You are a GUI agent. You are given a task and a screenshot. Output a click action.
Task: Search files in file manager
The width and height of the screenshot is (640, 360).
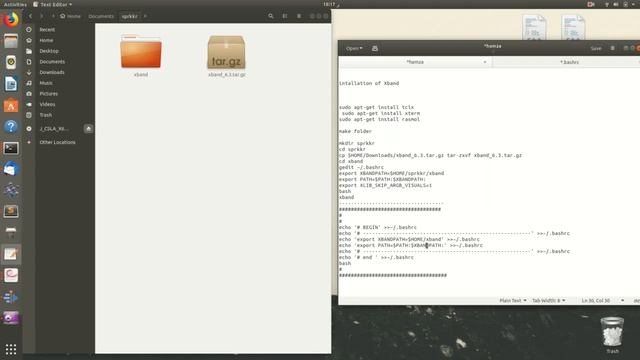[271, 16]
